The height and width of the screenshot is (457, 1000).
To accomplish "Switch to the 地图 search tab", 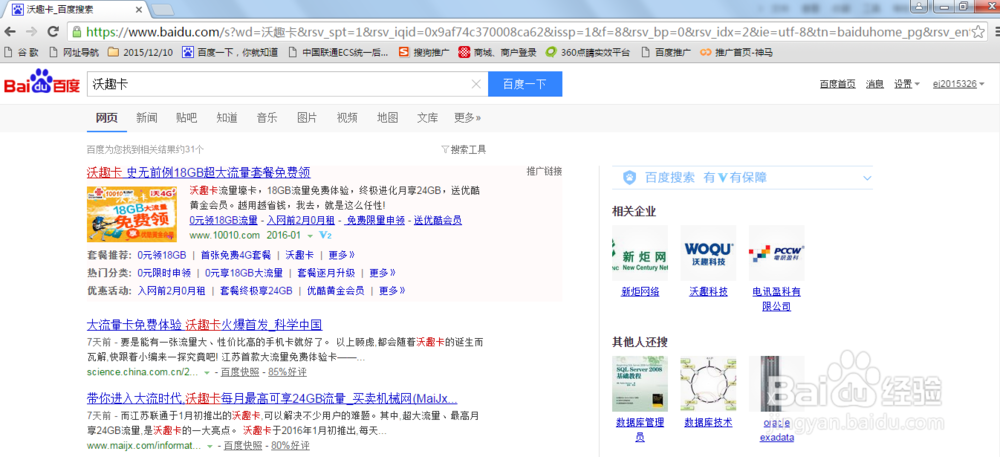I will (387, 118).
